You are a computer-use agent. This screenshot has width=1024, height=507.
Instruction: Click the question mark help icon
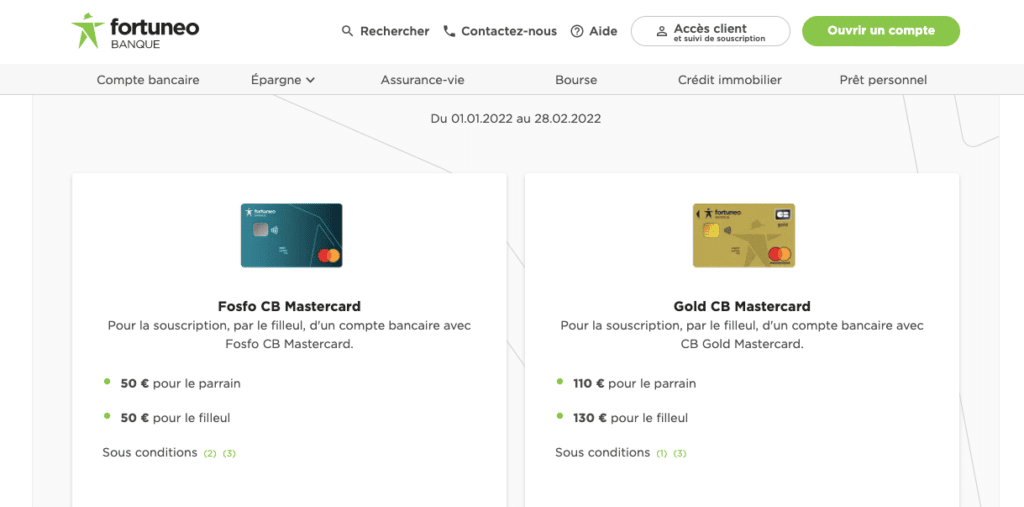click(x=577, y=31)
